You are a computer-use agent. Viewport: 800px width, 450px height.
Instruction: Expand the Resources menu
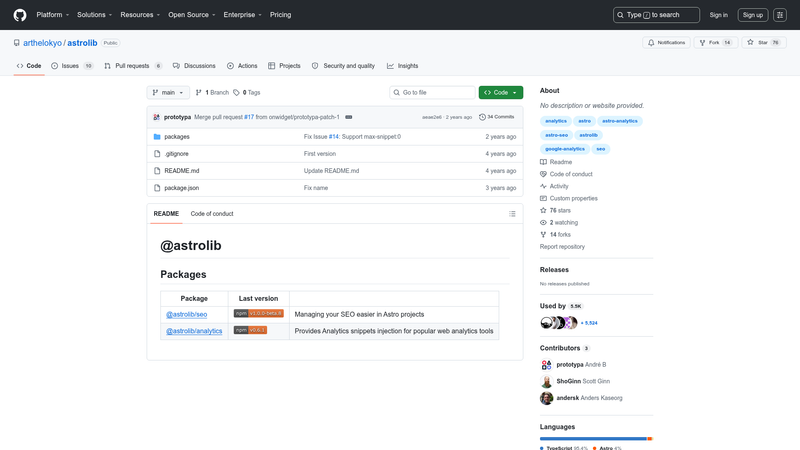click(x=140, y=15)
